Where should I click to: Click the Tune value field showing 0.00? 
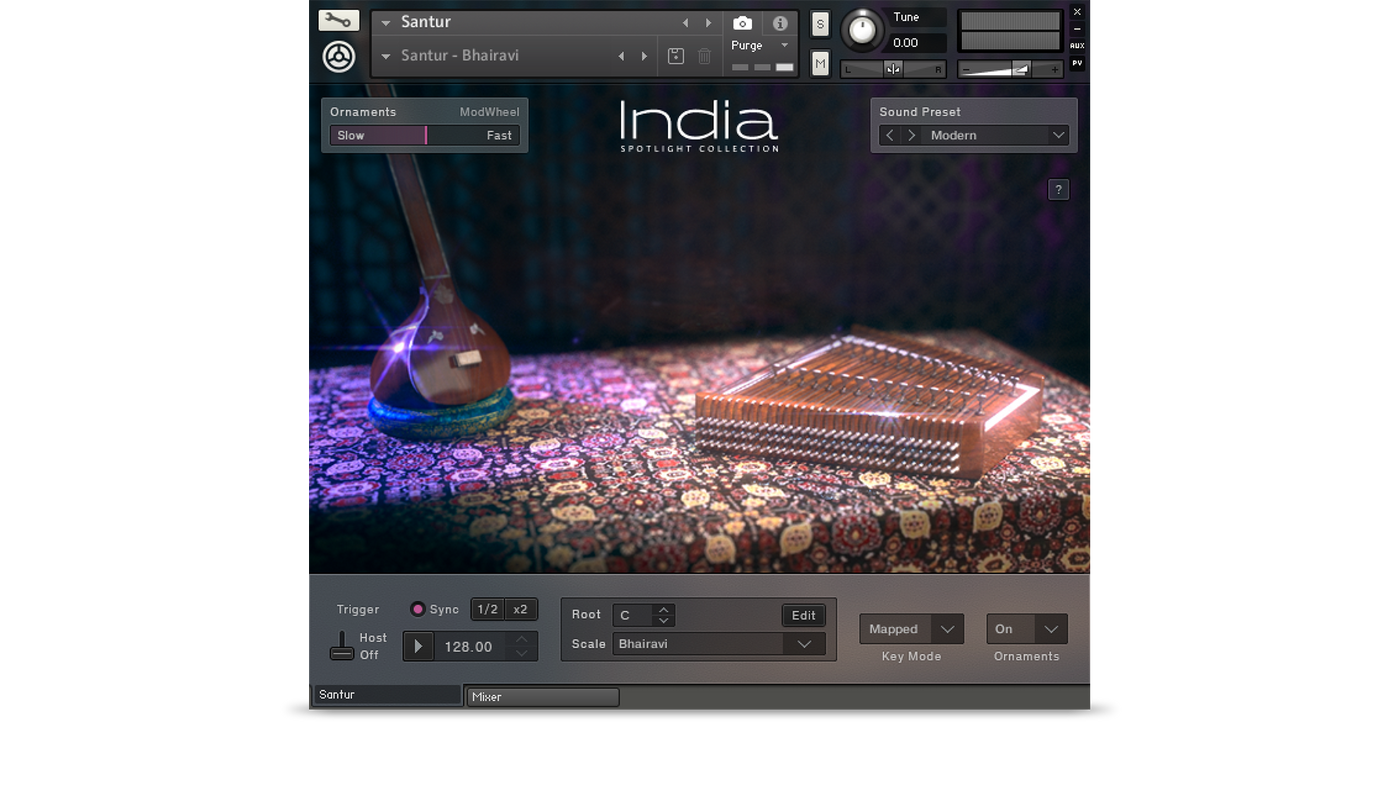coord(917,43)
